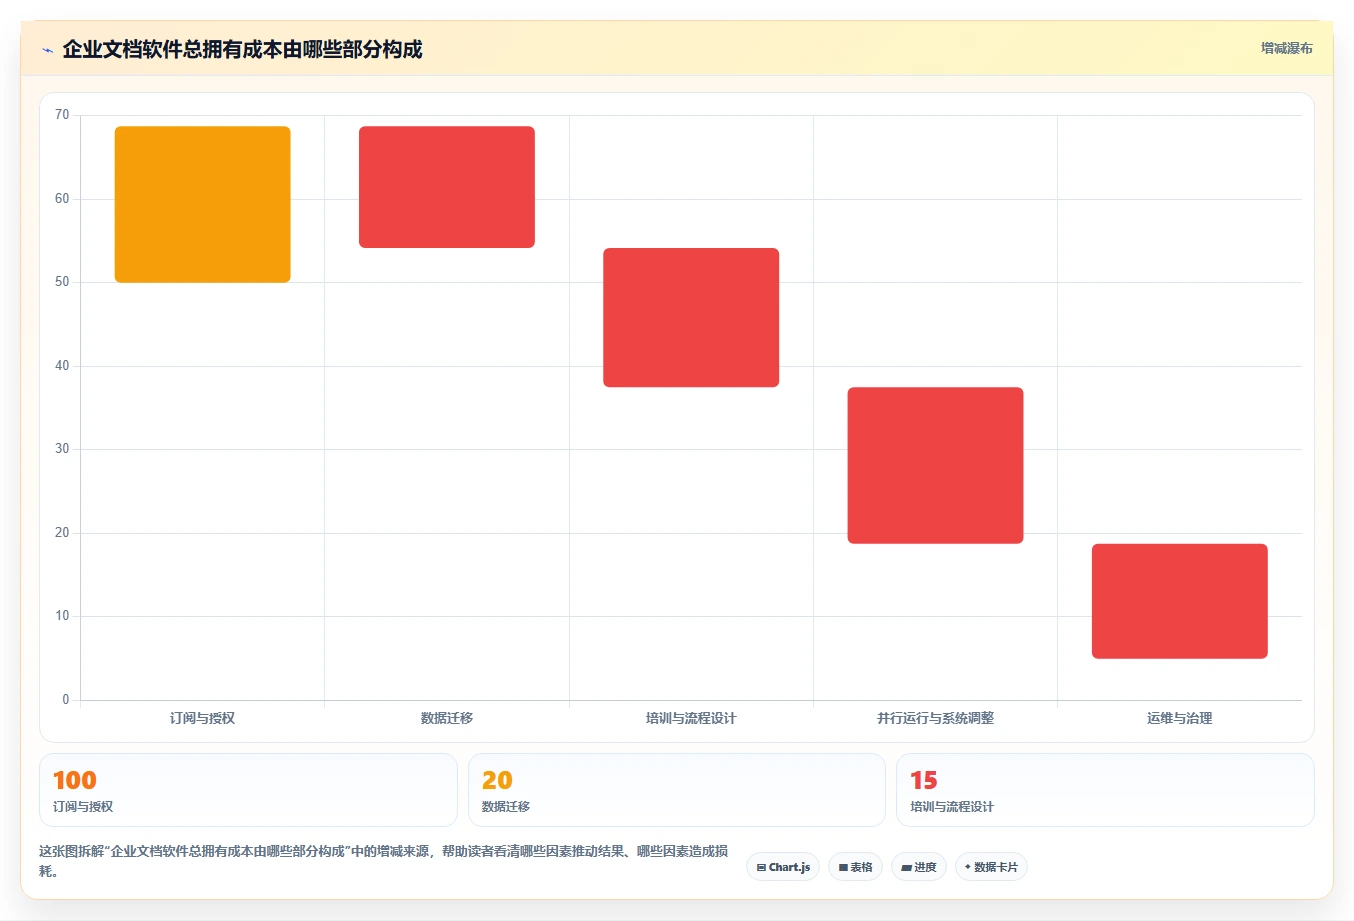Click the 数据卡片 tag pill
This screenshot has height=921, width=1354.
point(991,867)
